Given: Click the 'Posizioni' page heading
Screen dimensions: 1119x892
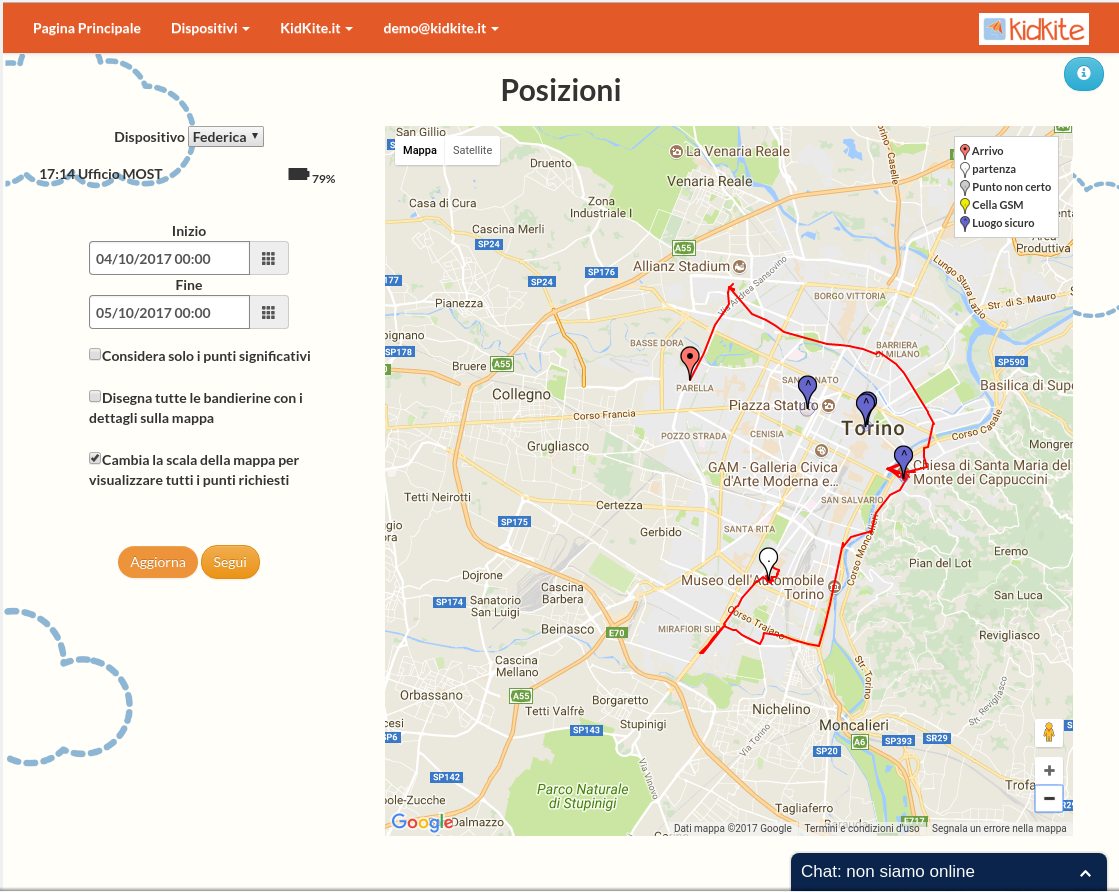Looking at the screenshot, I should [x=561, y=91].
